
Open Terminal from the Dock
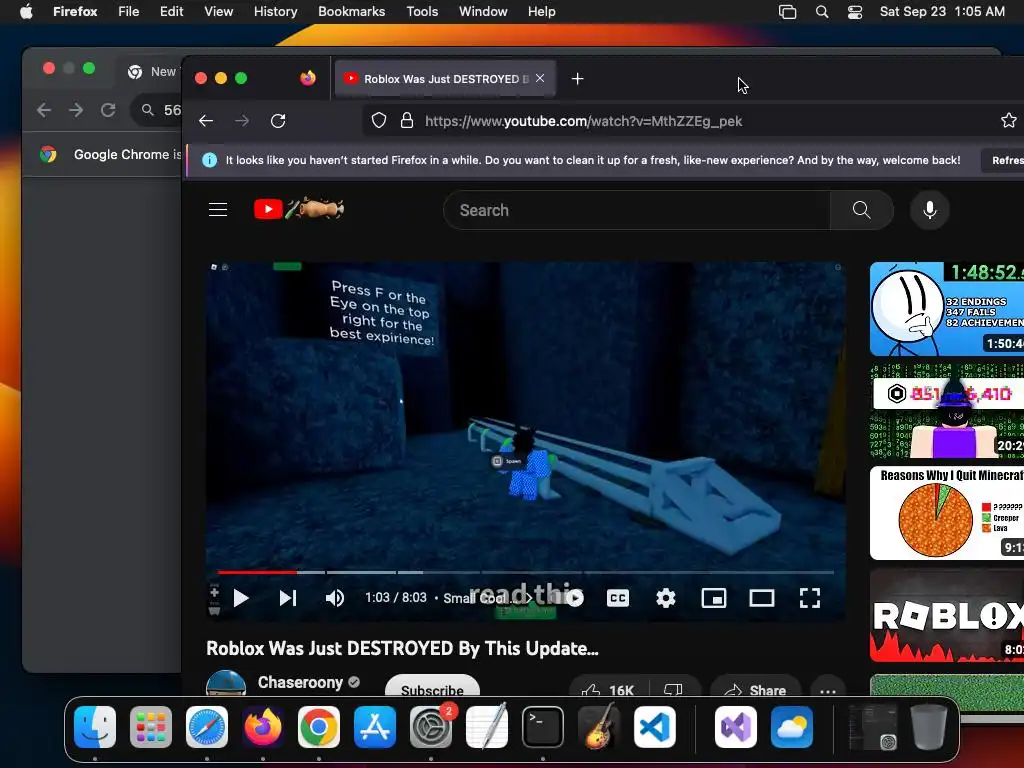pos(543,726)
